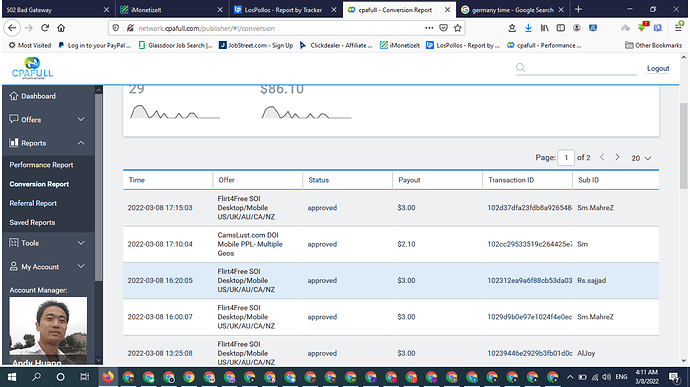Viewport: 690px width, 387px height.
Task: Open rows-per-page dropdown showing 20
Action: coord(641,158)
